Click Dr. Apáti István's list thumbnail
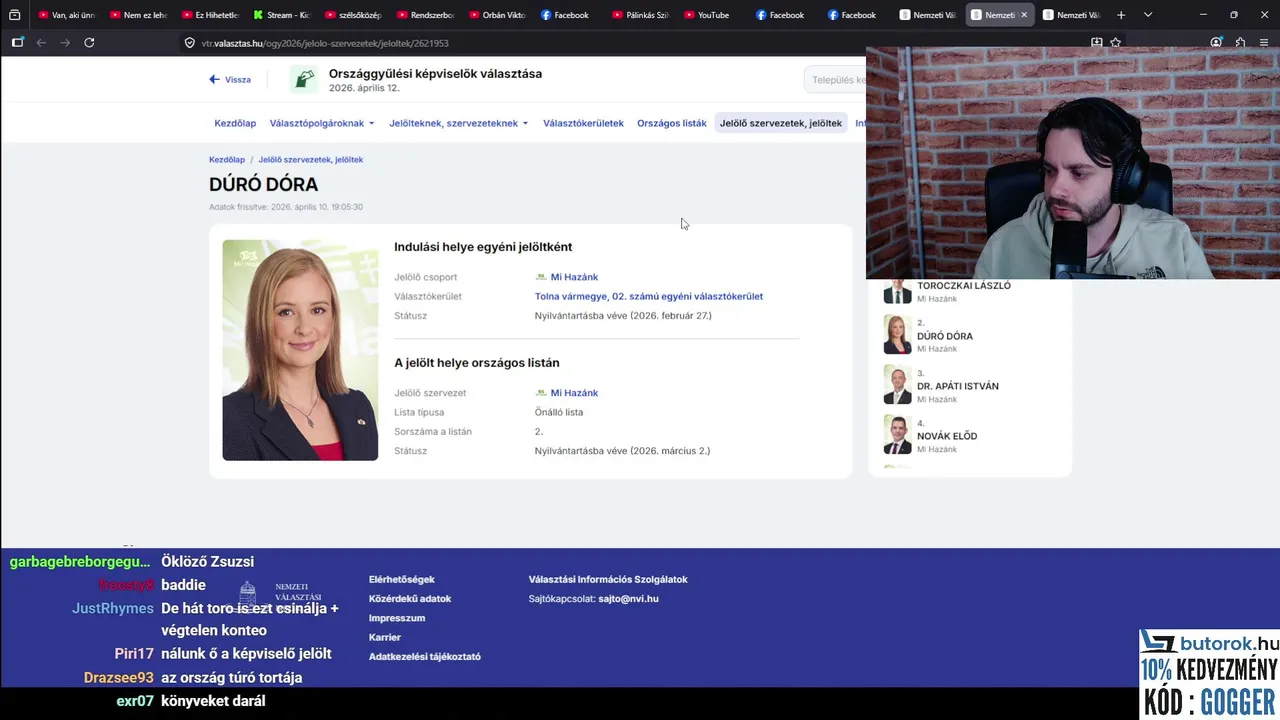 (897, 385)
